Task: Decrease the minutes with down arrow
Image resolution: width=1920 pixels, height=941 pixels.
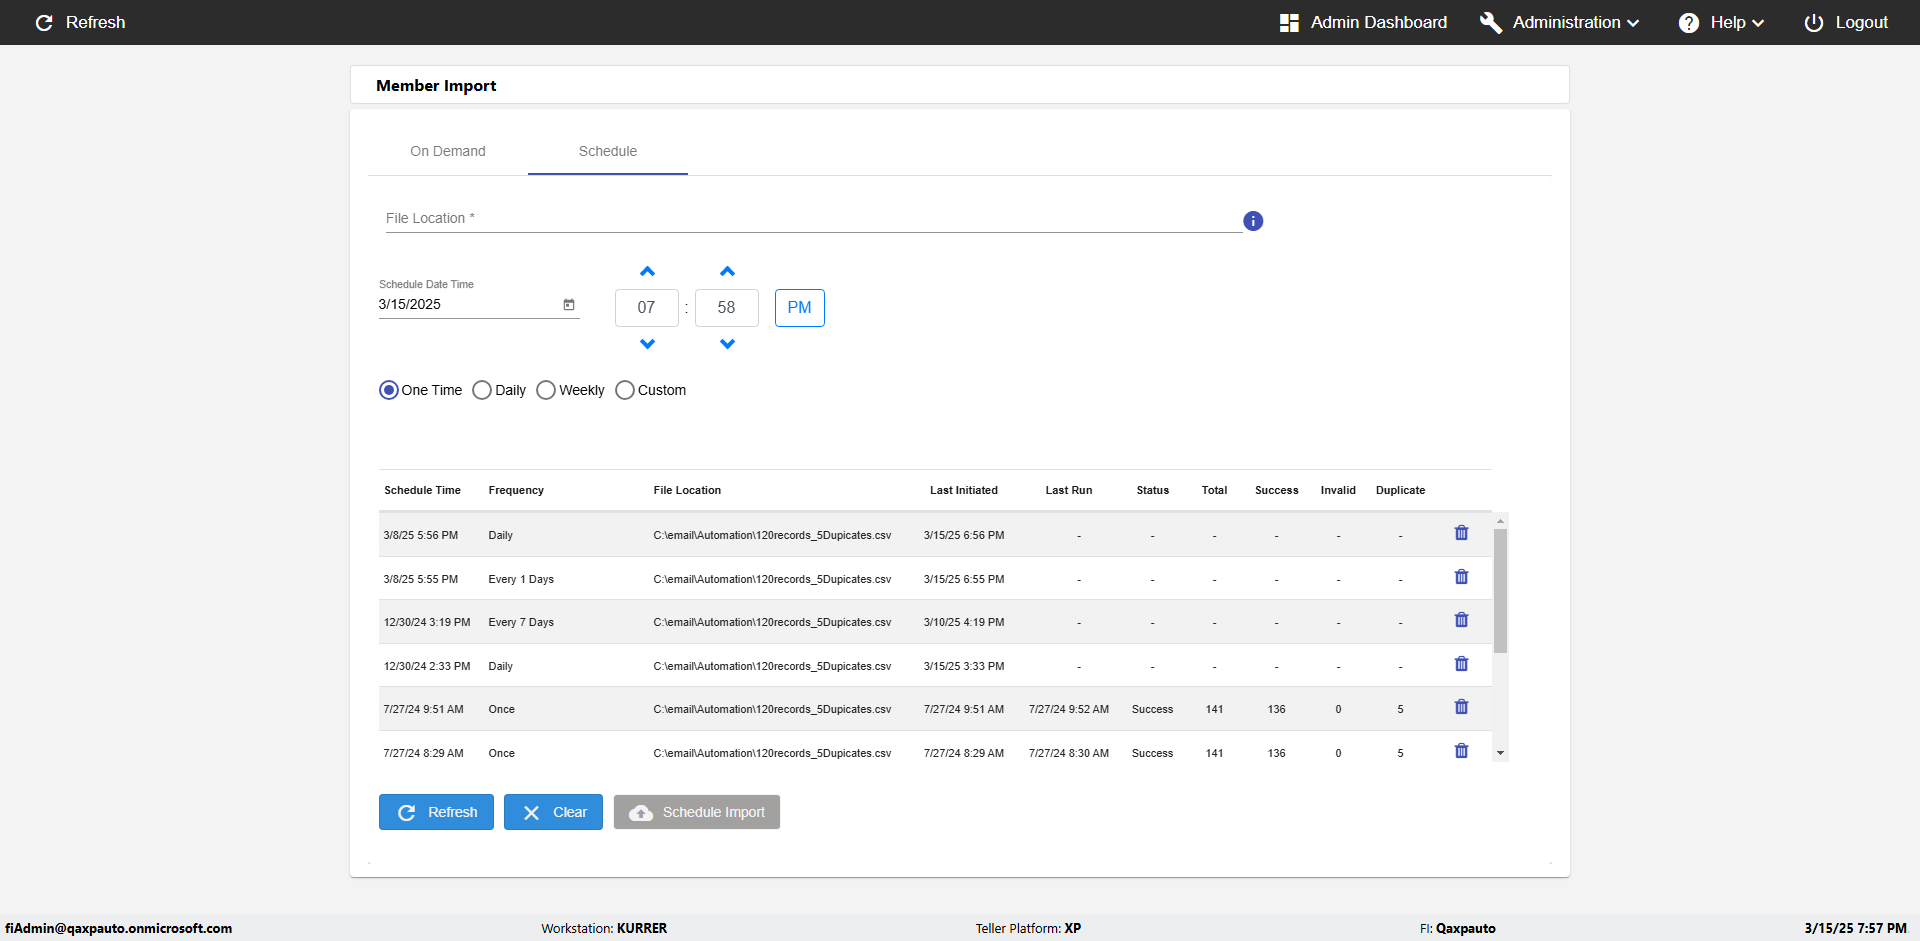Action: click(x=727, y=344)
